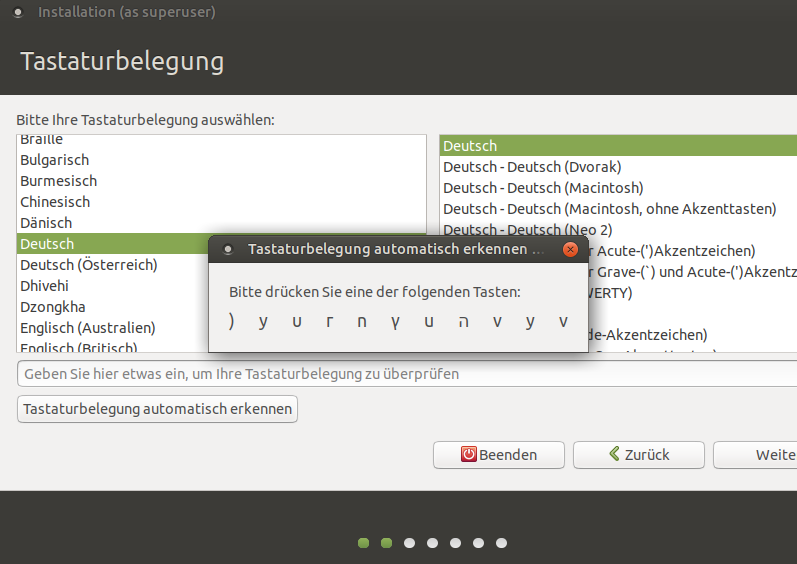
Task: Click the dialog's title bar menu icon
Action: (227, 249)
